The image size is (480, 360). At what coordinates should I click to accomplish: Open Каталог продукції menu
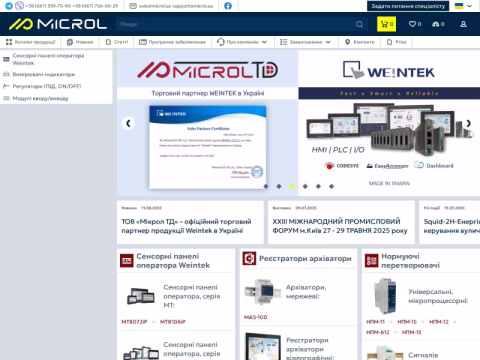[x=31, y=42]
